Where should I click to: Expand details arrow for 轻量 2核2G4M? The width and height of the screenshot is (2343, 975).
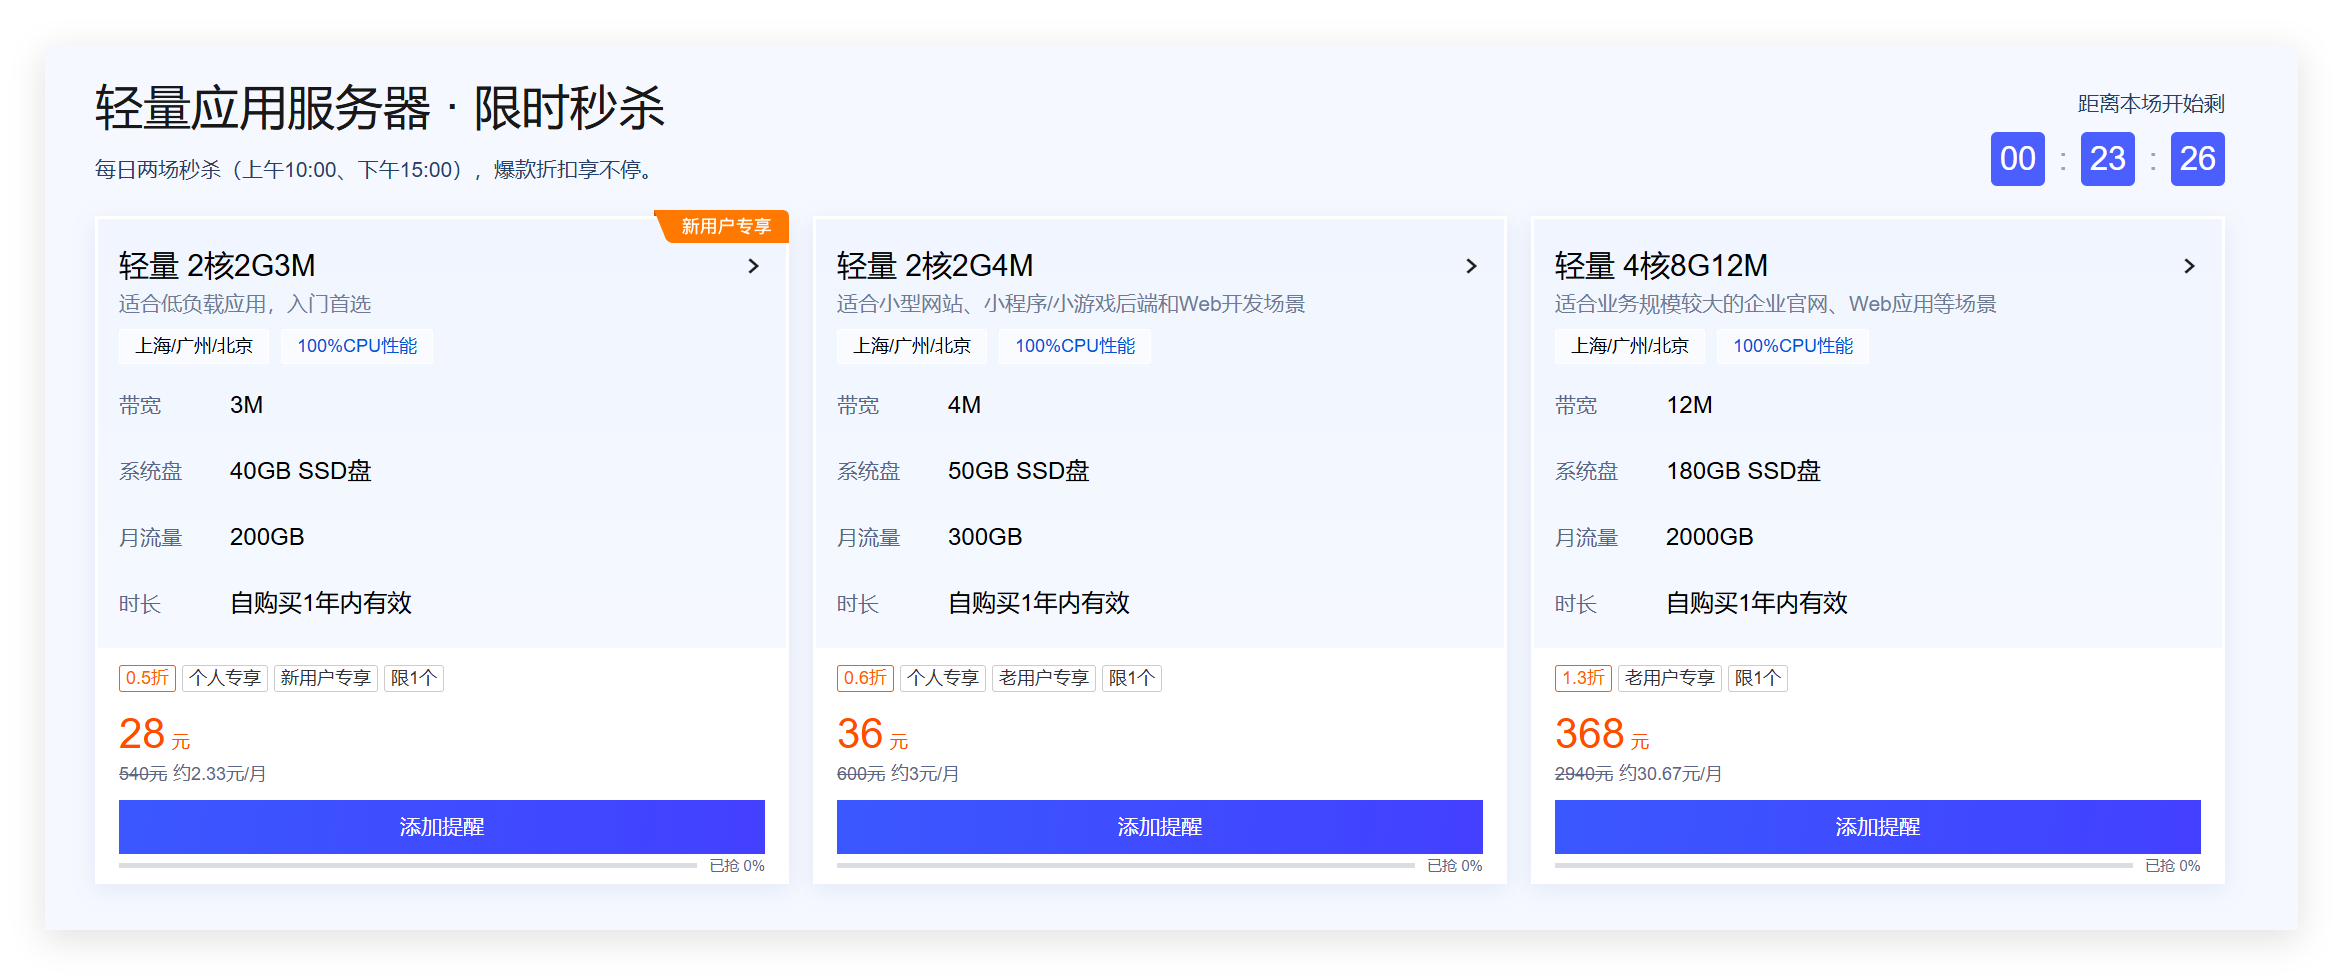point(1471,266)
